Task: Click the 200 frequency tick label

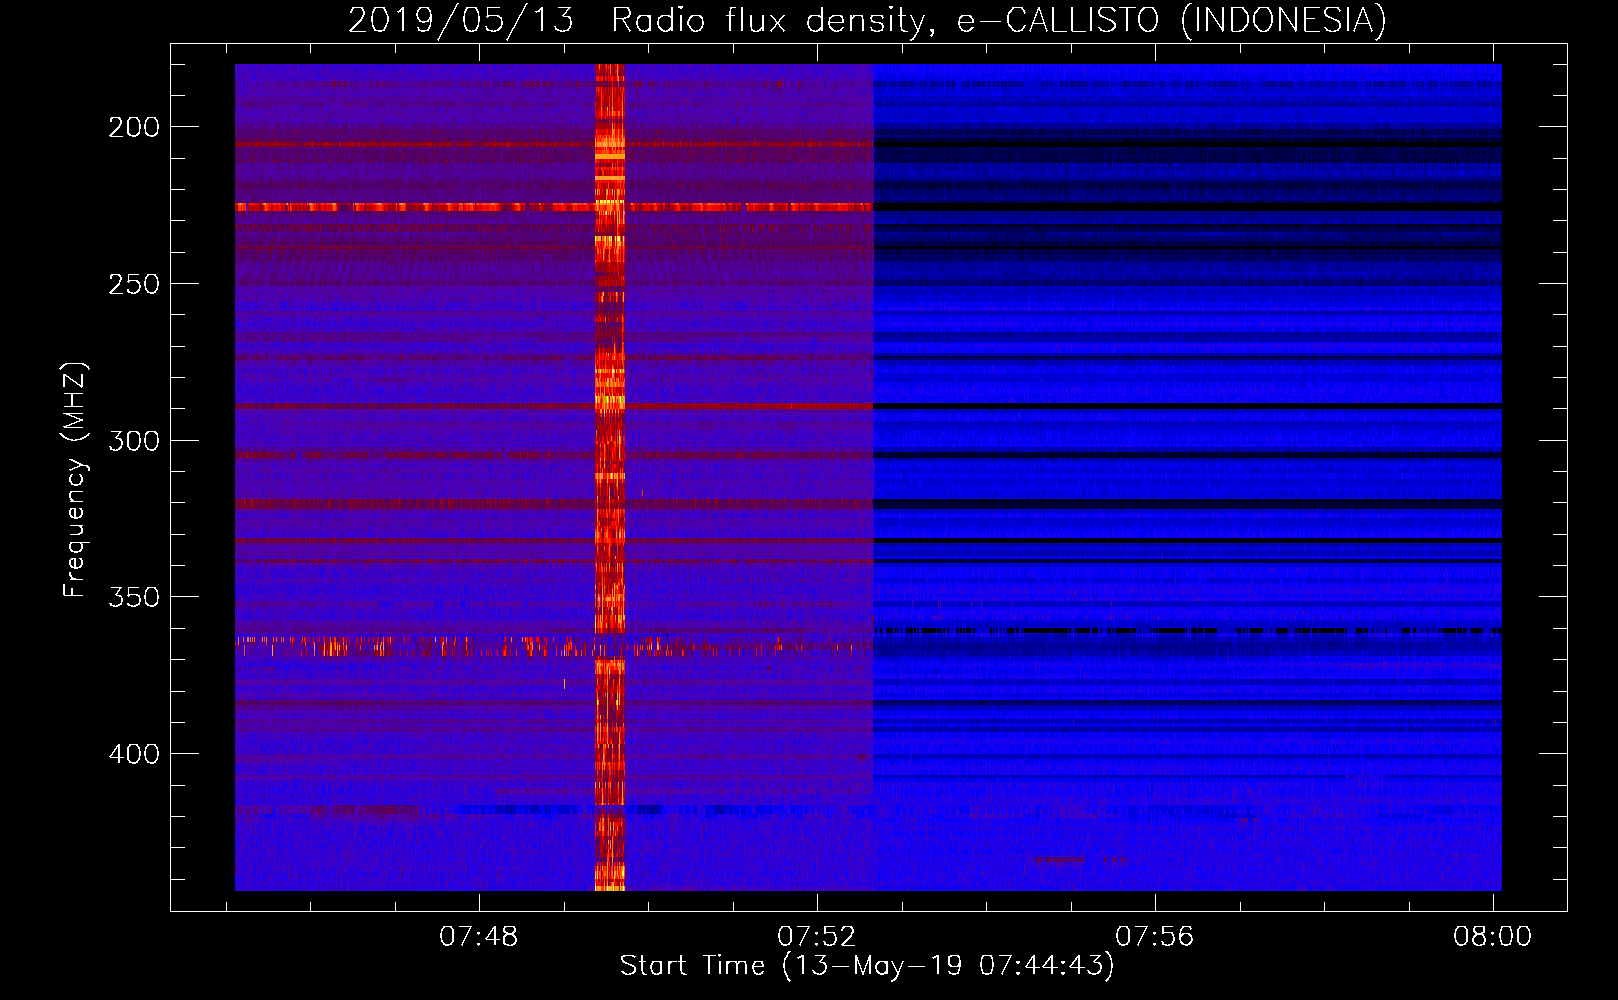Action: 134,127
